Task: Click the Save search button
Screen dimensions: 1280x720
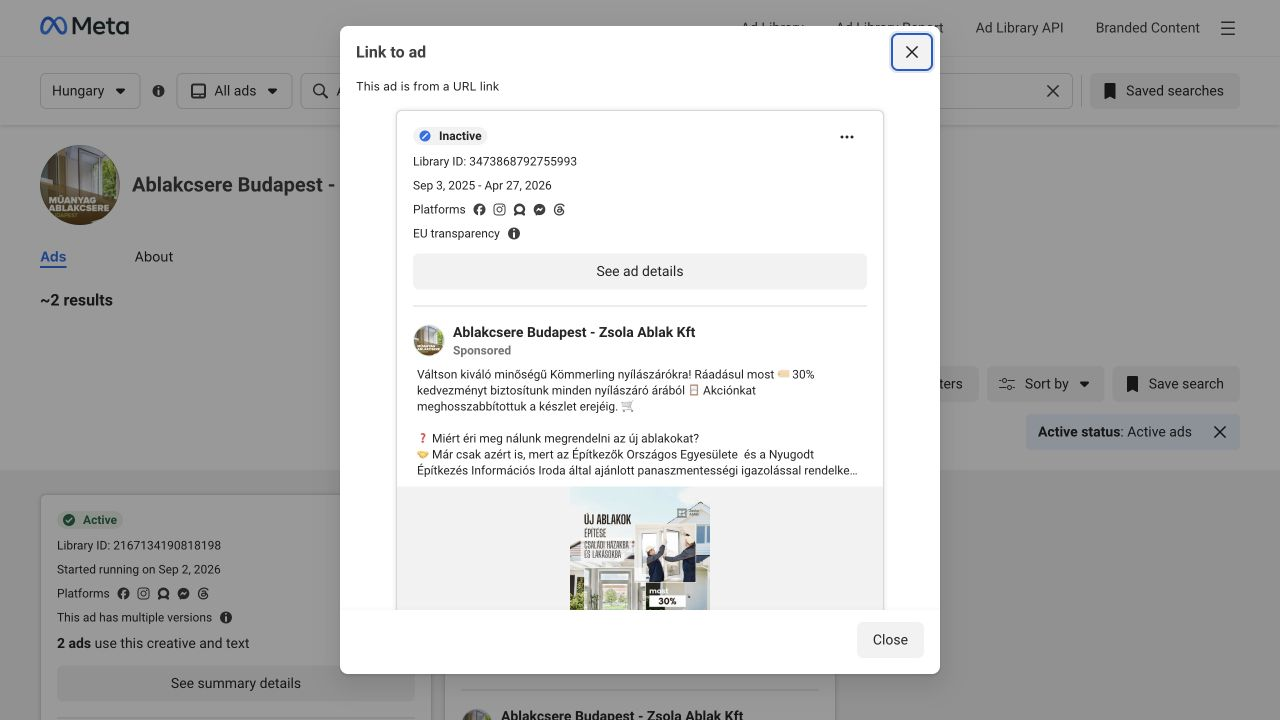Action: coord(1175,384)
